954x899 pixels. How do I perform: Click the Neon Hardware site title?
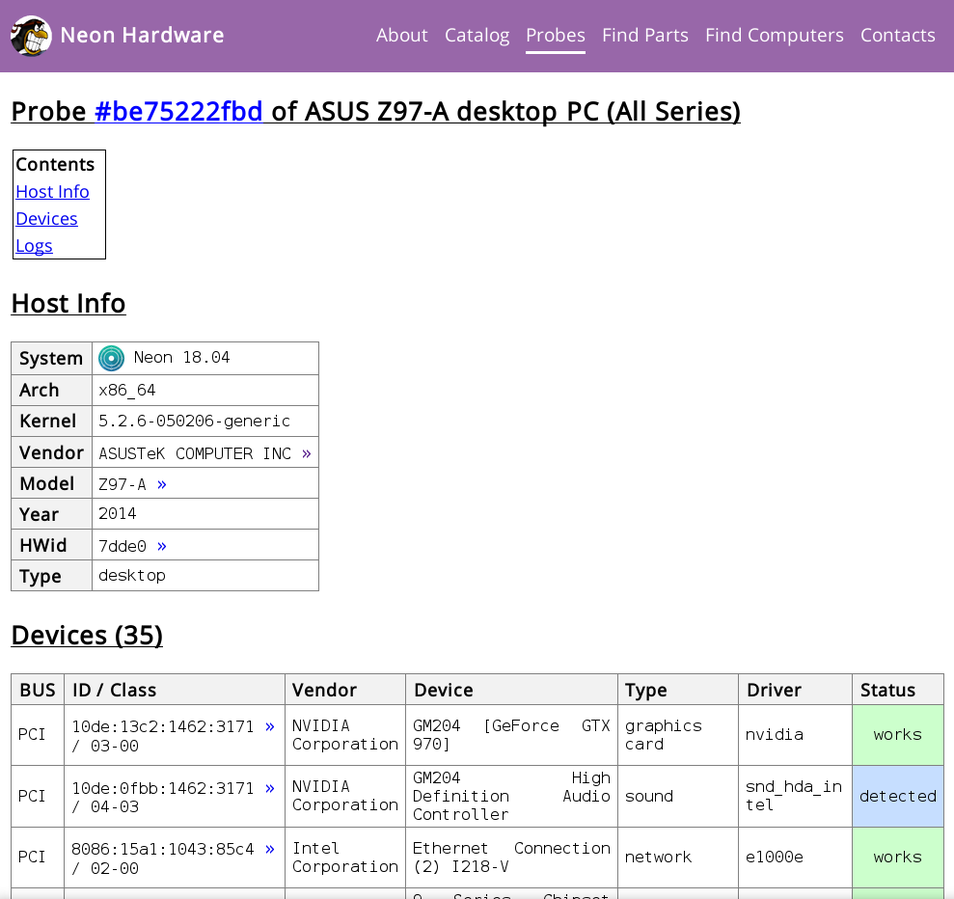point(141,35)
